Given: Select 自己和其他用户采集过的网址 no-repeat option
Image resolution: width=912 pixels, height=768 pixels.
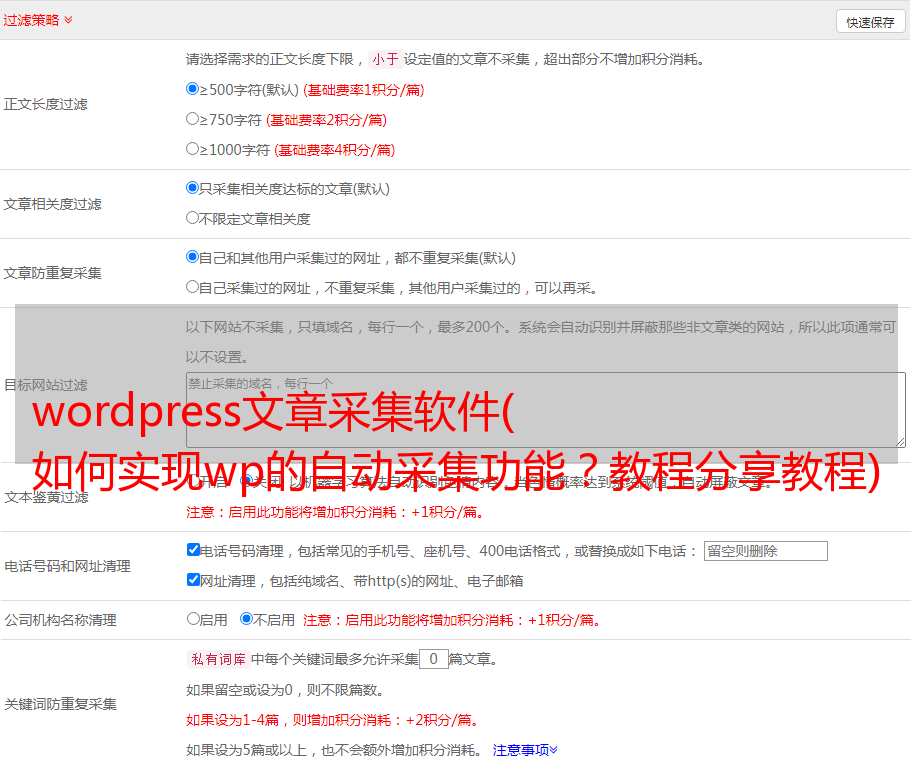Looking at the screenshot, I should pos(192,257).
